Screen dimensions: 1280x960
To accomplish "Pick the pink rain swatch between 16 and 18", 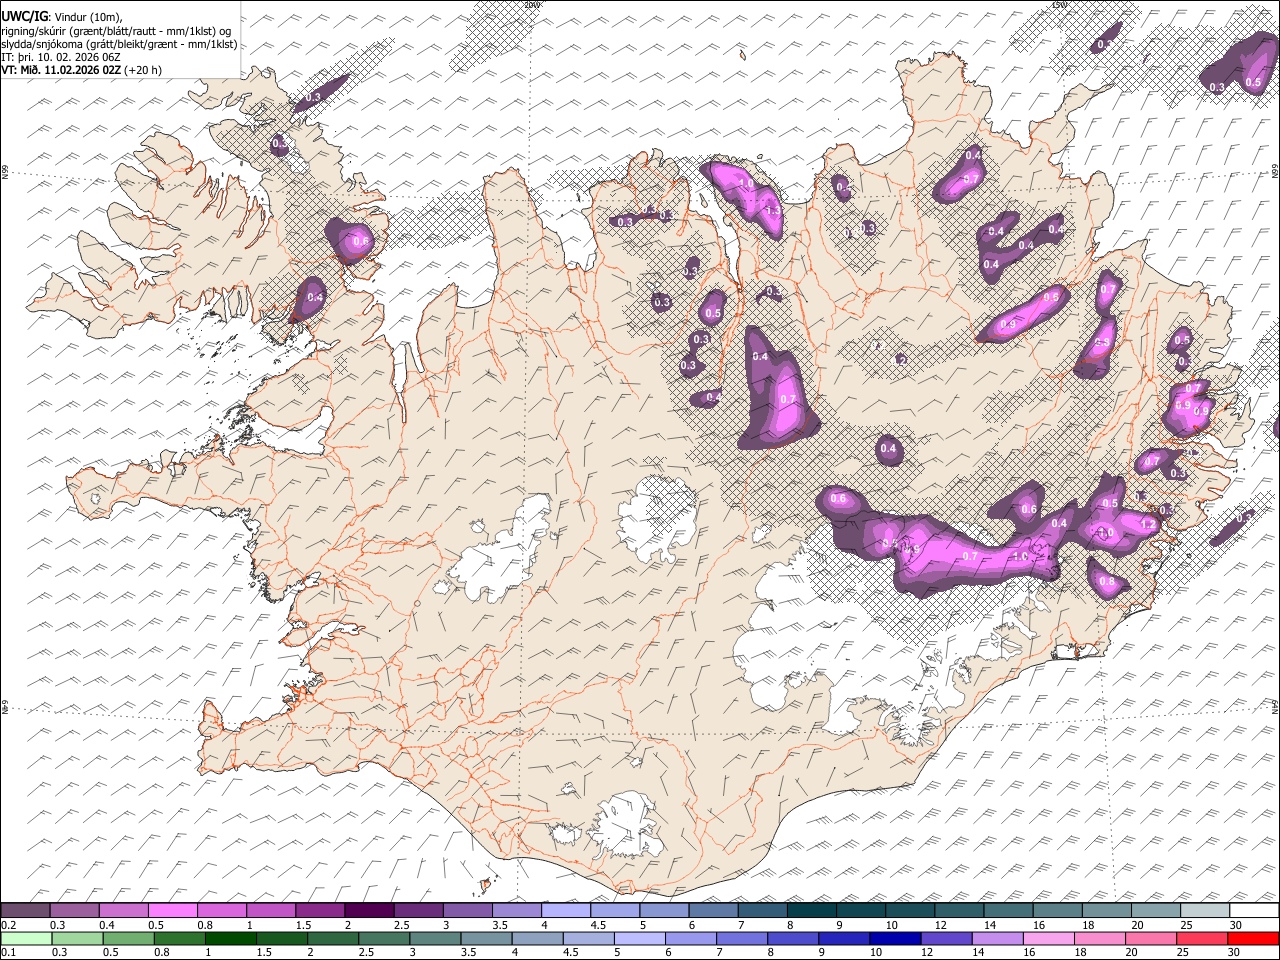I will click(1048, 938).
